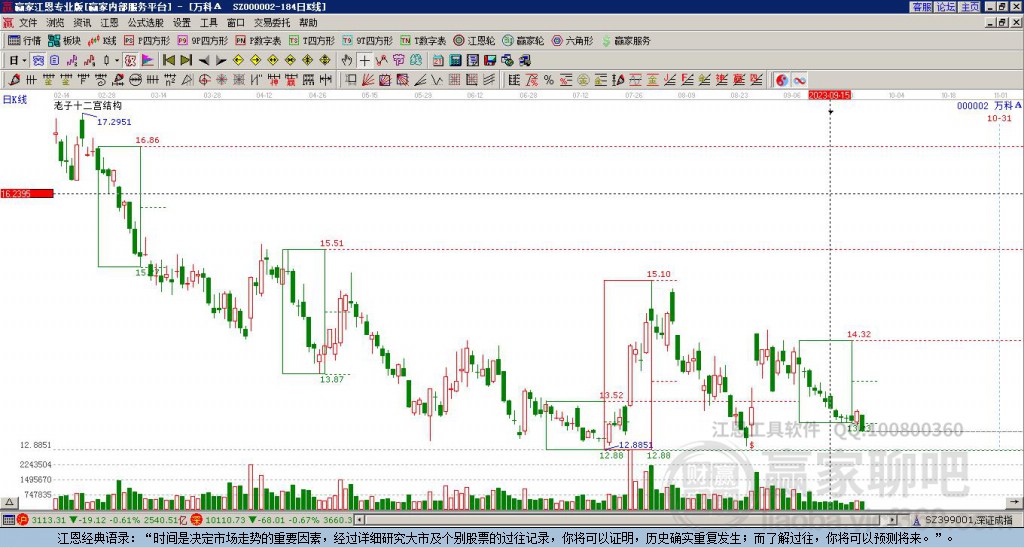
Task: Click the circled 金 golden ratio icon
Action: 583,80
